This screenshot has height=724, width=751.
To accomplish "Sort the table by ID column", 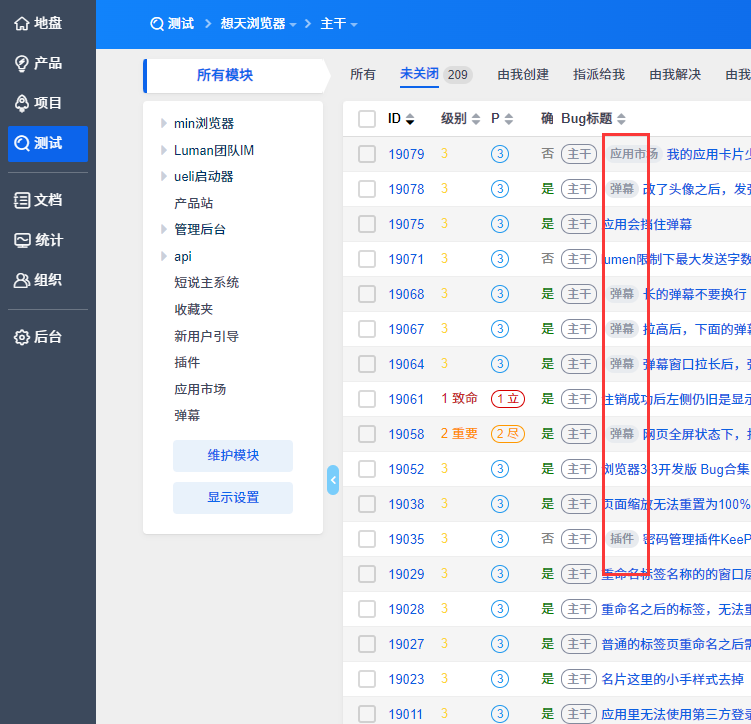I will (401, 119).
